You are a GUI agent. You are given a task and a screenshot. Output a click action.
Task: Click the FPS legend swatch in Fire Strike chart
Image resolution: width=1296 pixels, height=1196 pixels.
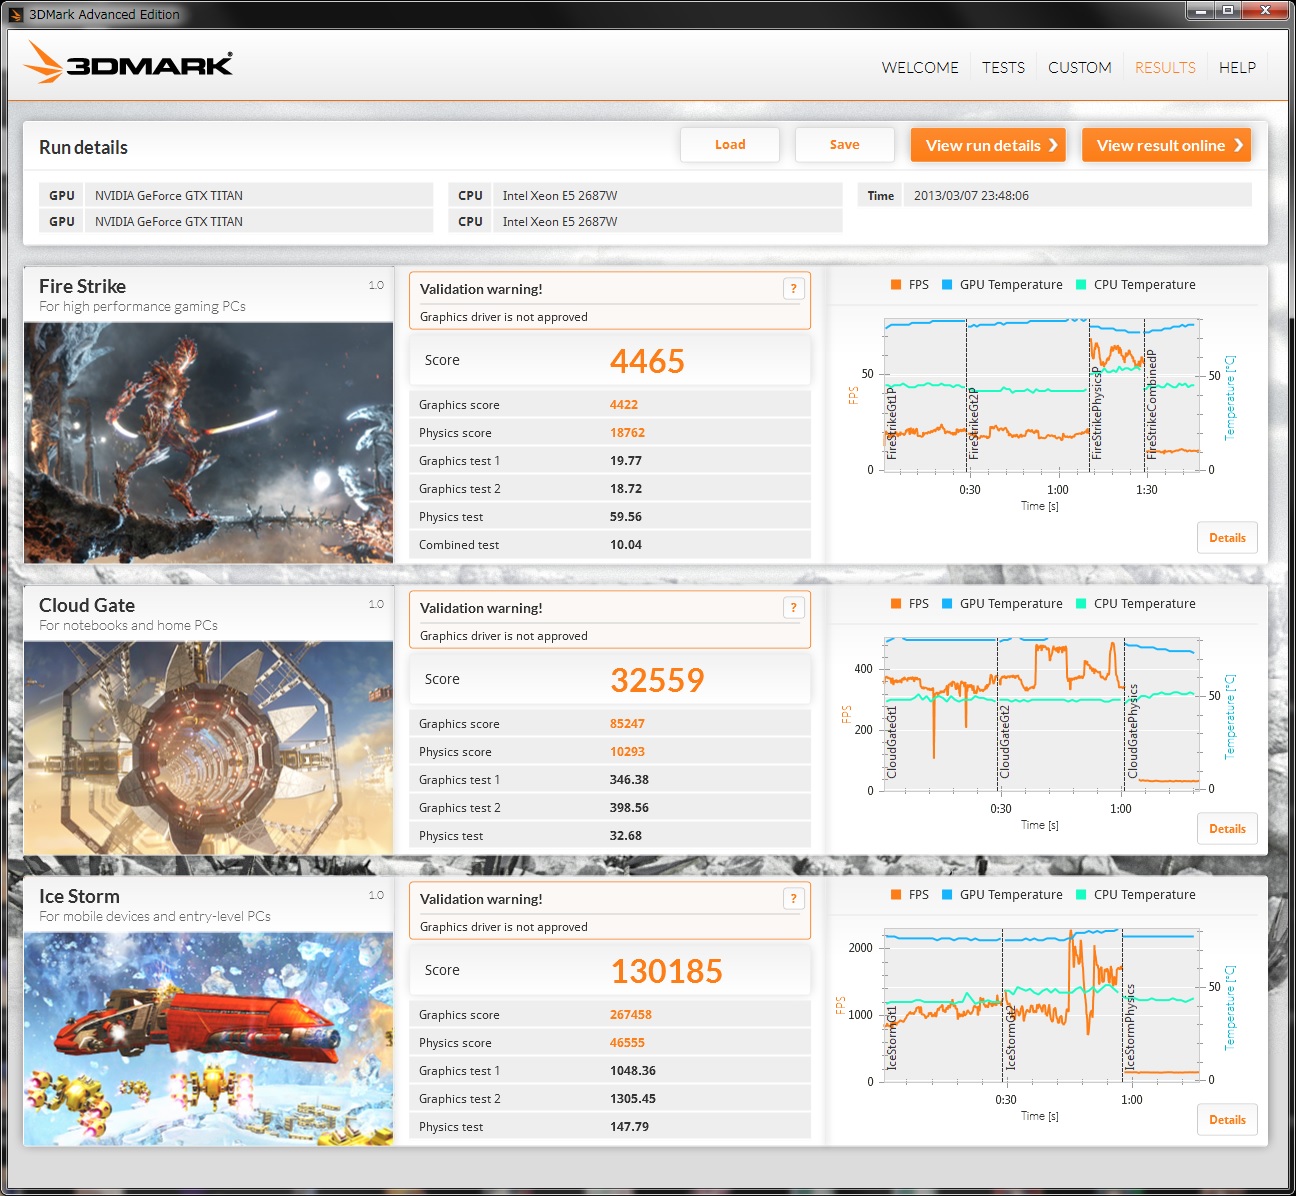[896, 285]
